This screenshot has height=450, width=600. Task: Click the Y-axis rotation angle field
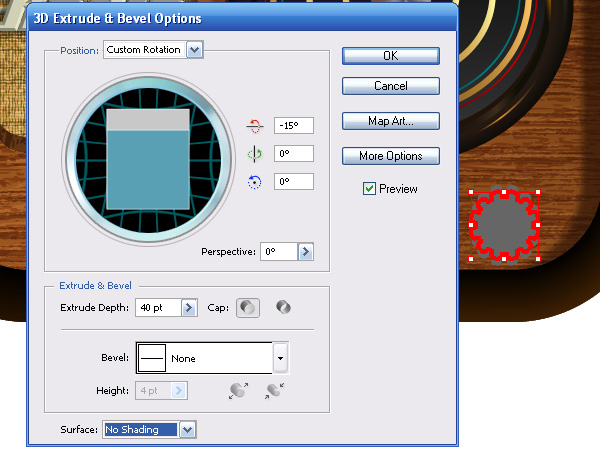[x=294, y=154]
